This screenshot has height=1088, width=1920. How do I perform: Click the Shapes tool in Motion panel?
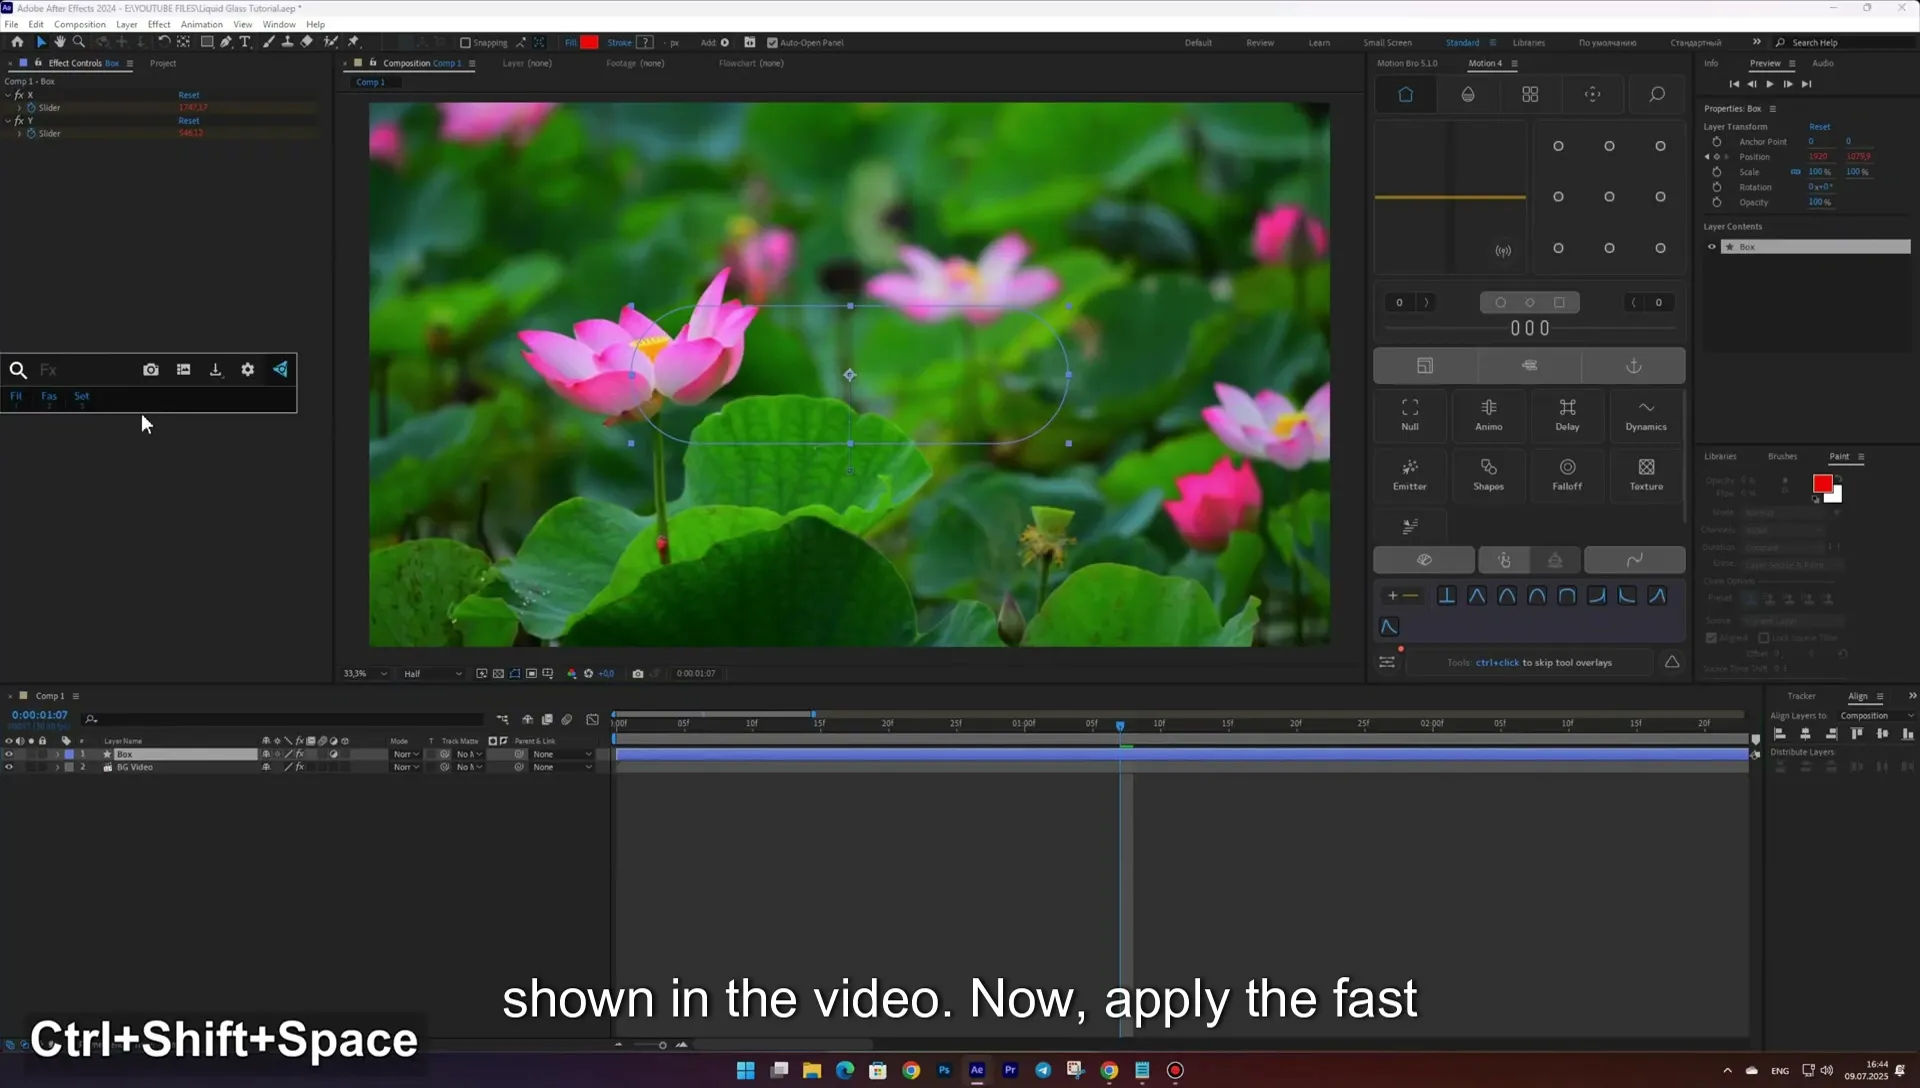point(1489,474)
